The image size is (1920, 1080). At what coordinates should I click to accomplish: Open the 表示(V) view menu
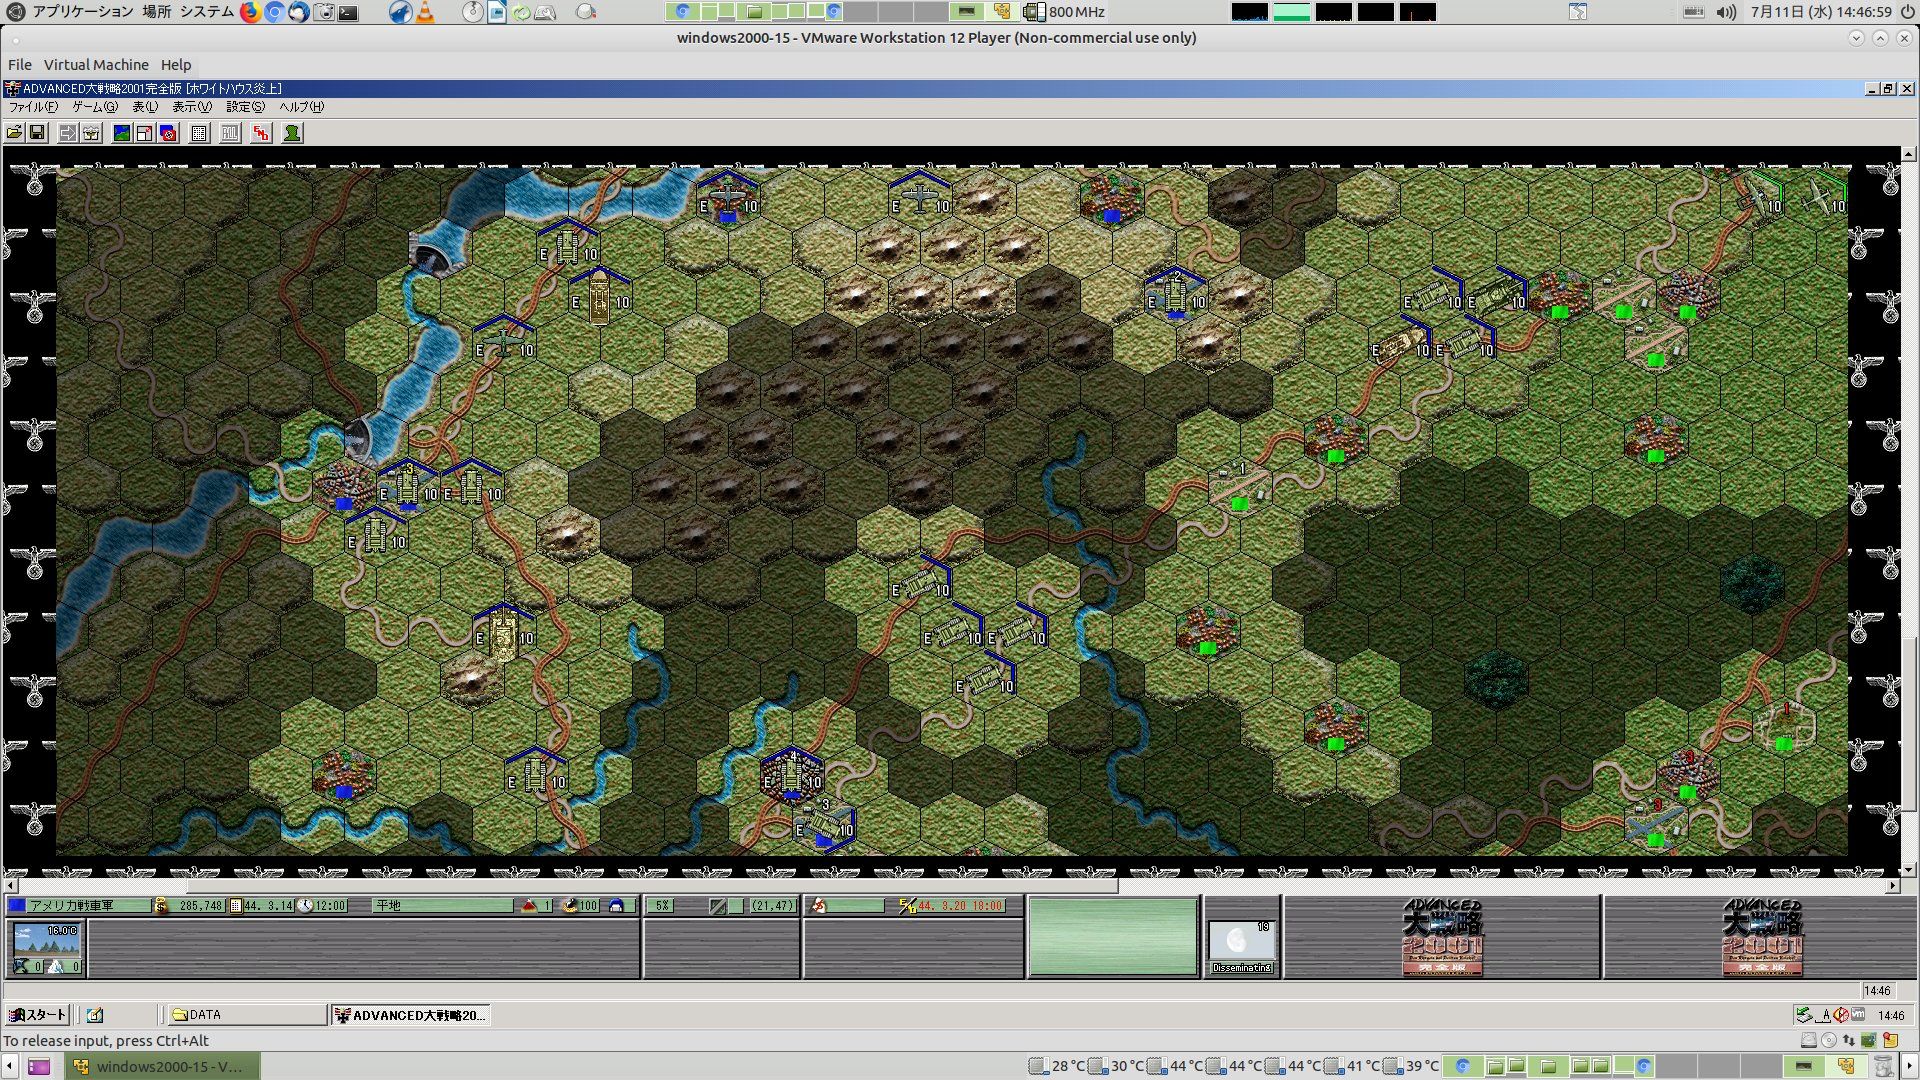tap(191, 107)
